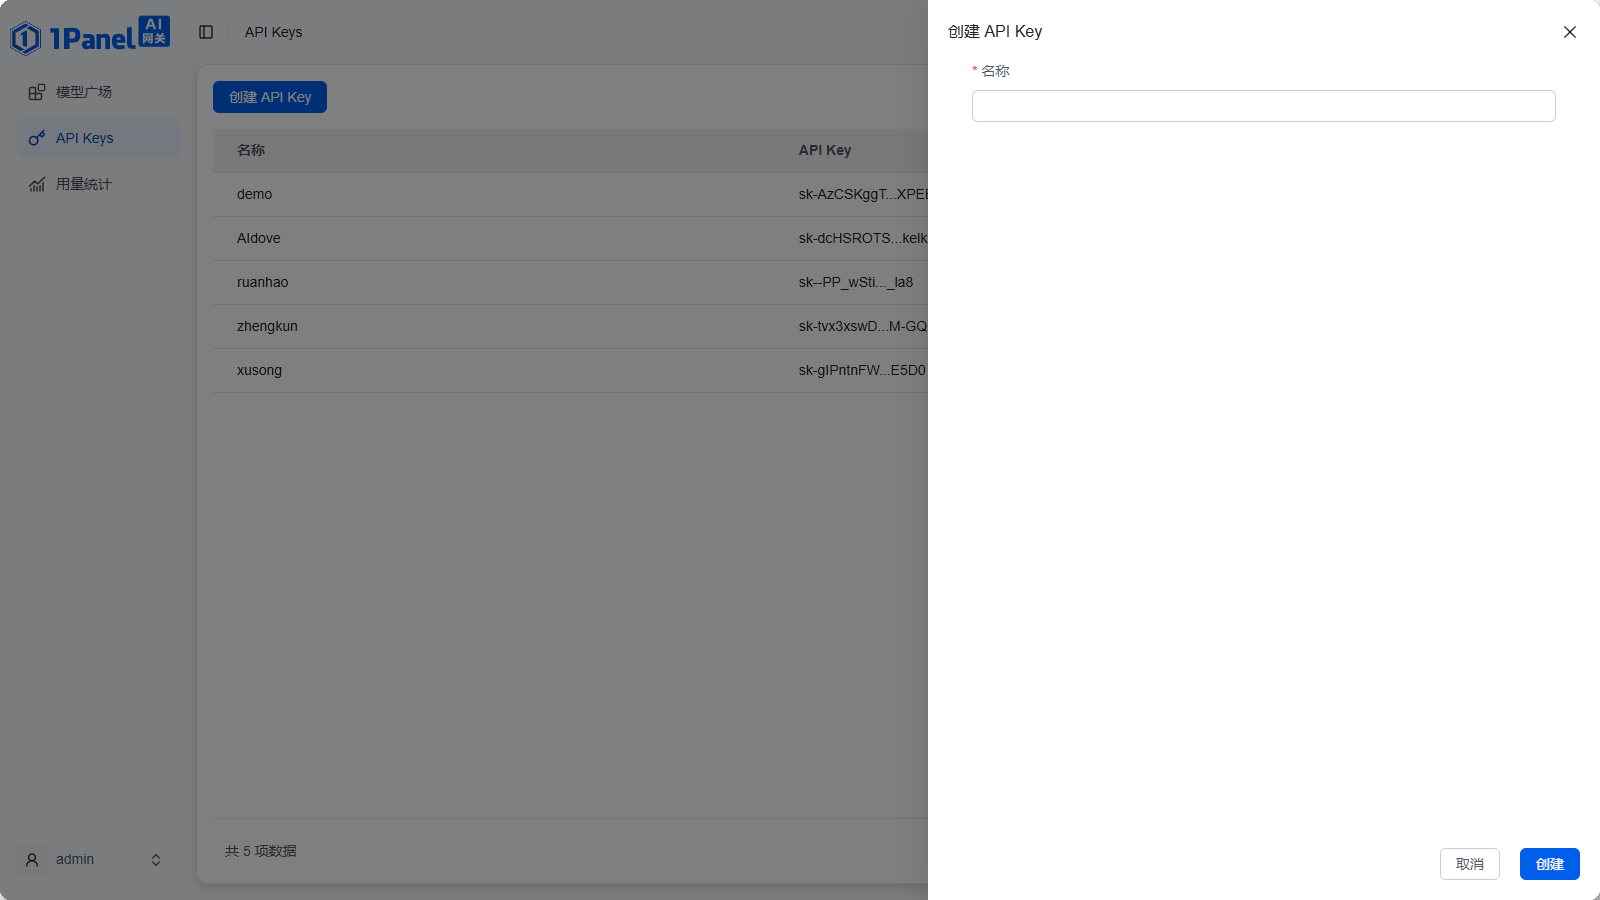
Task: Click the 1Panel AI logo
Action: pos(90,35)
